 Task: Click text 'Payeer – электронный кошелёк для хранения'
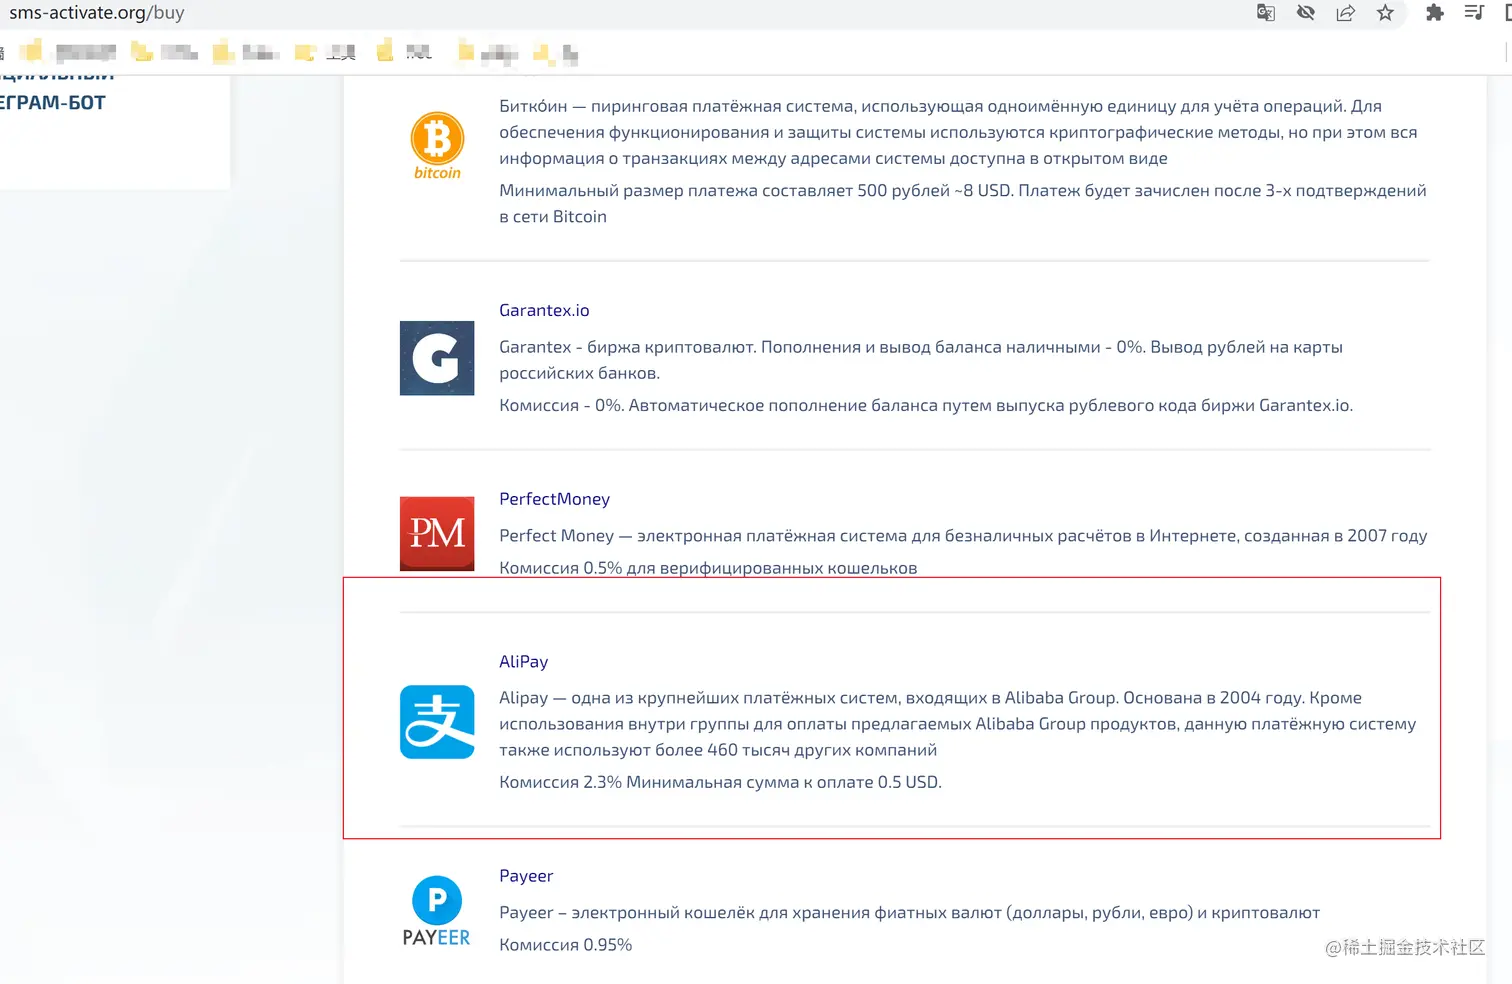(x=684, y=913)
